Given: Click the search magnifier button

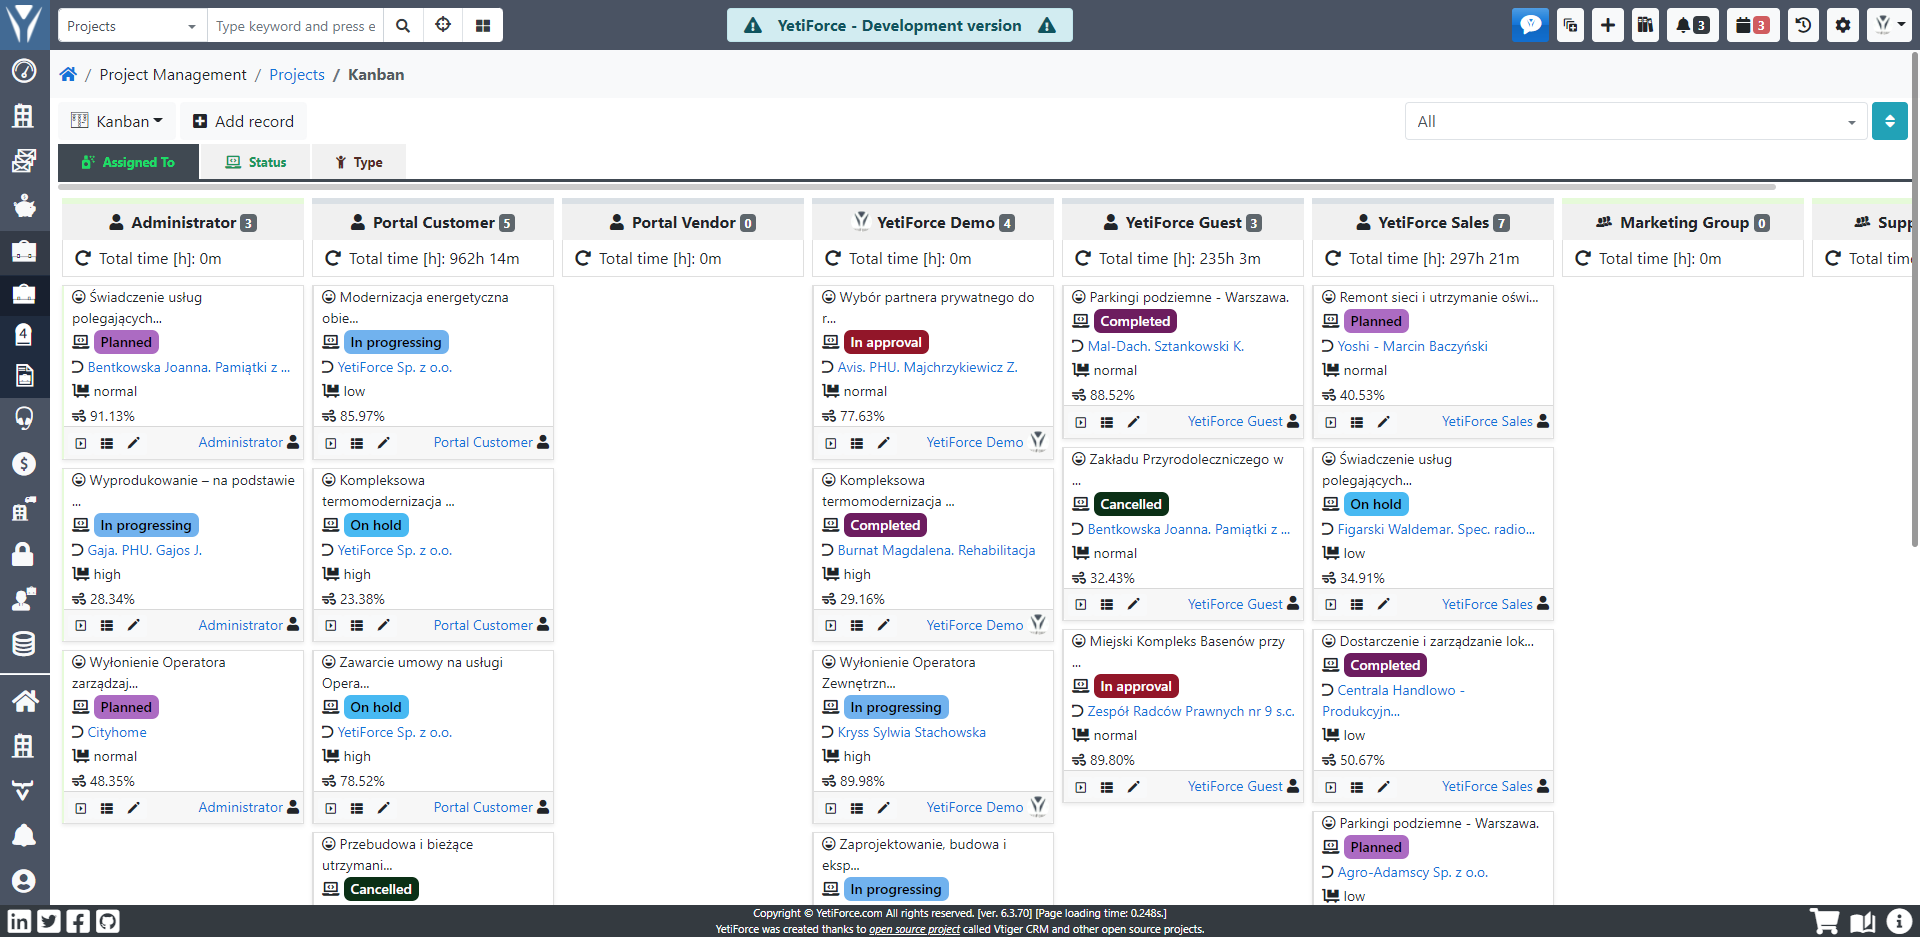Looking at the screenshot, I should [403, 26].
